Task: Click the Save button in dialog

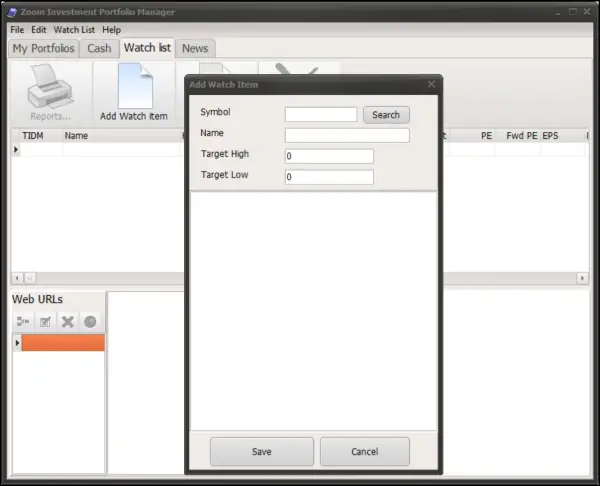Action: pos(262,452)
